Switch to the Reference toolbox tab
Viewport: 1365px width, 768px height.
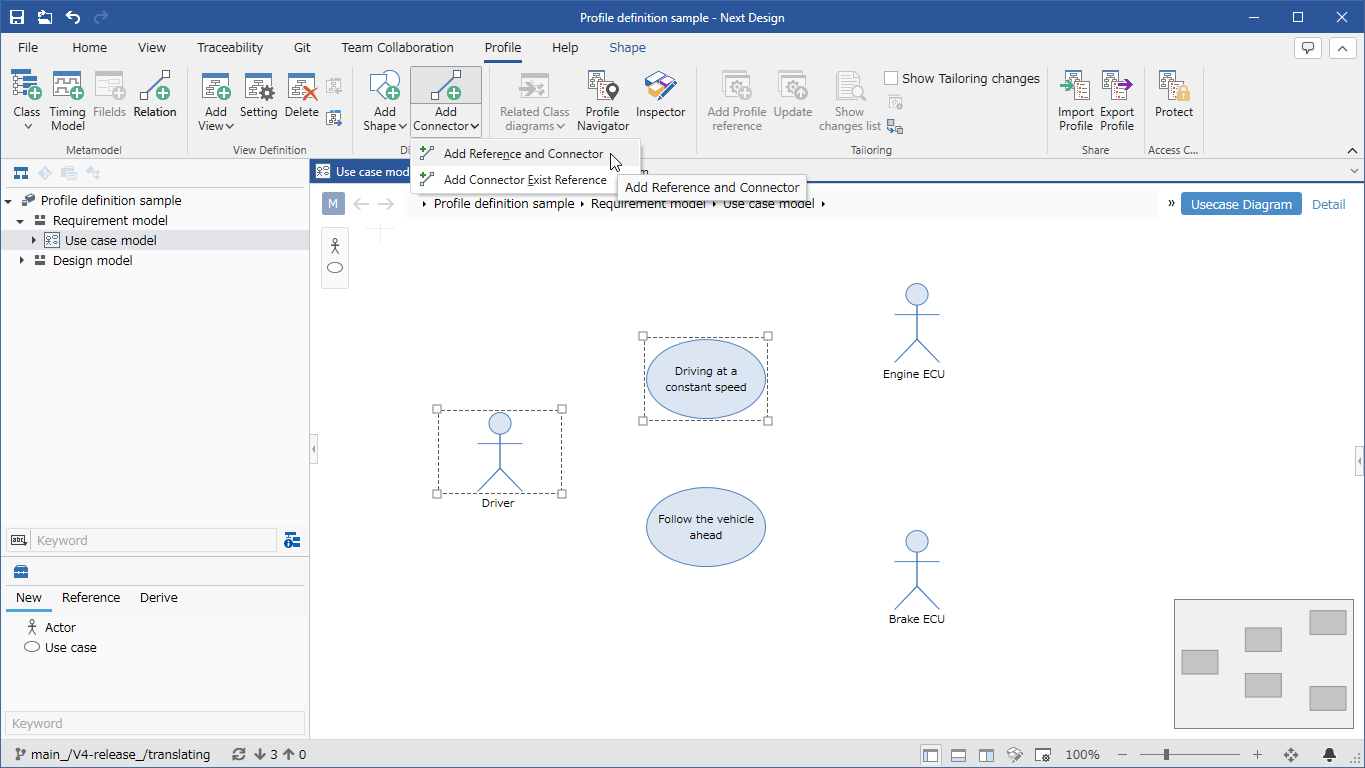91,598
